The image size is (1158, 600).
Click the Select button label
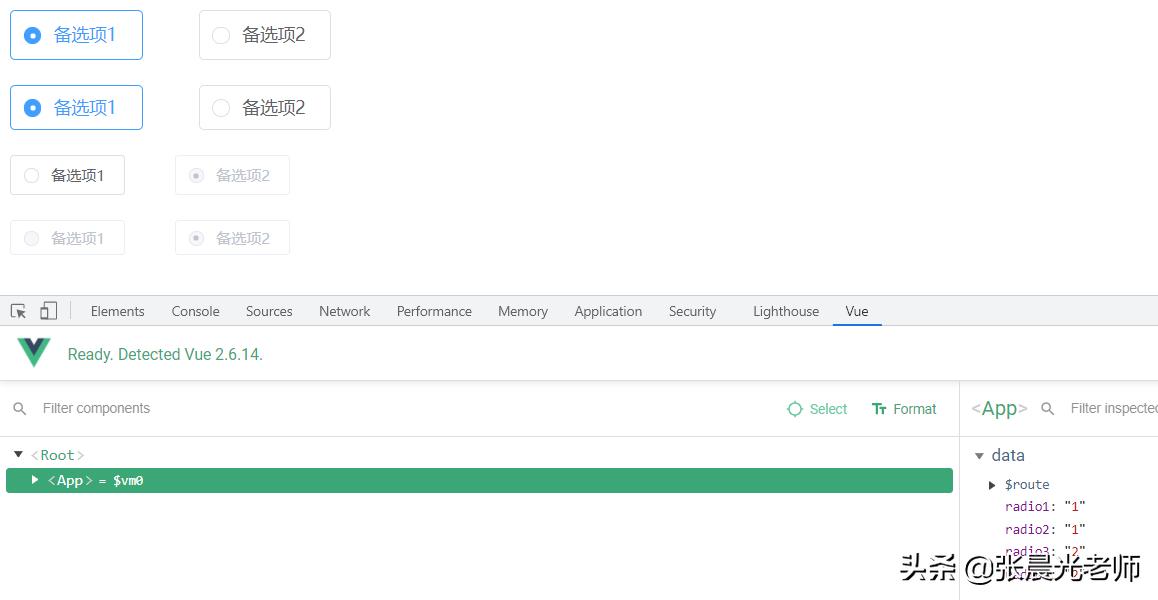point(828,409)
